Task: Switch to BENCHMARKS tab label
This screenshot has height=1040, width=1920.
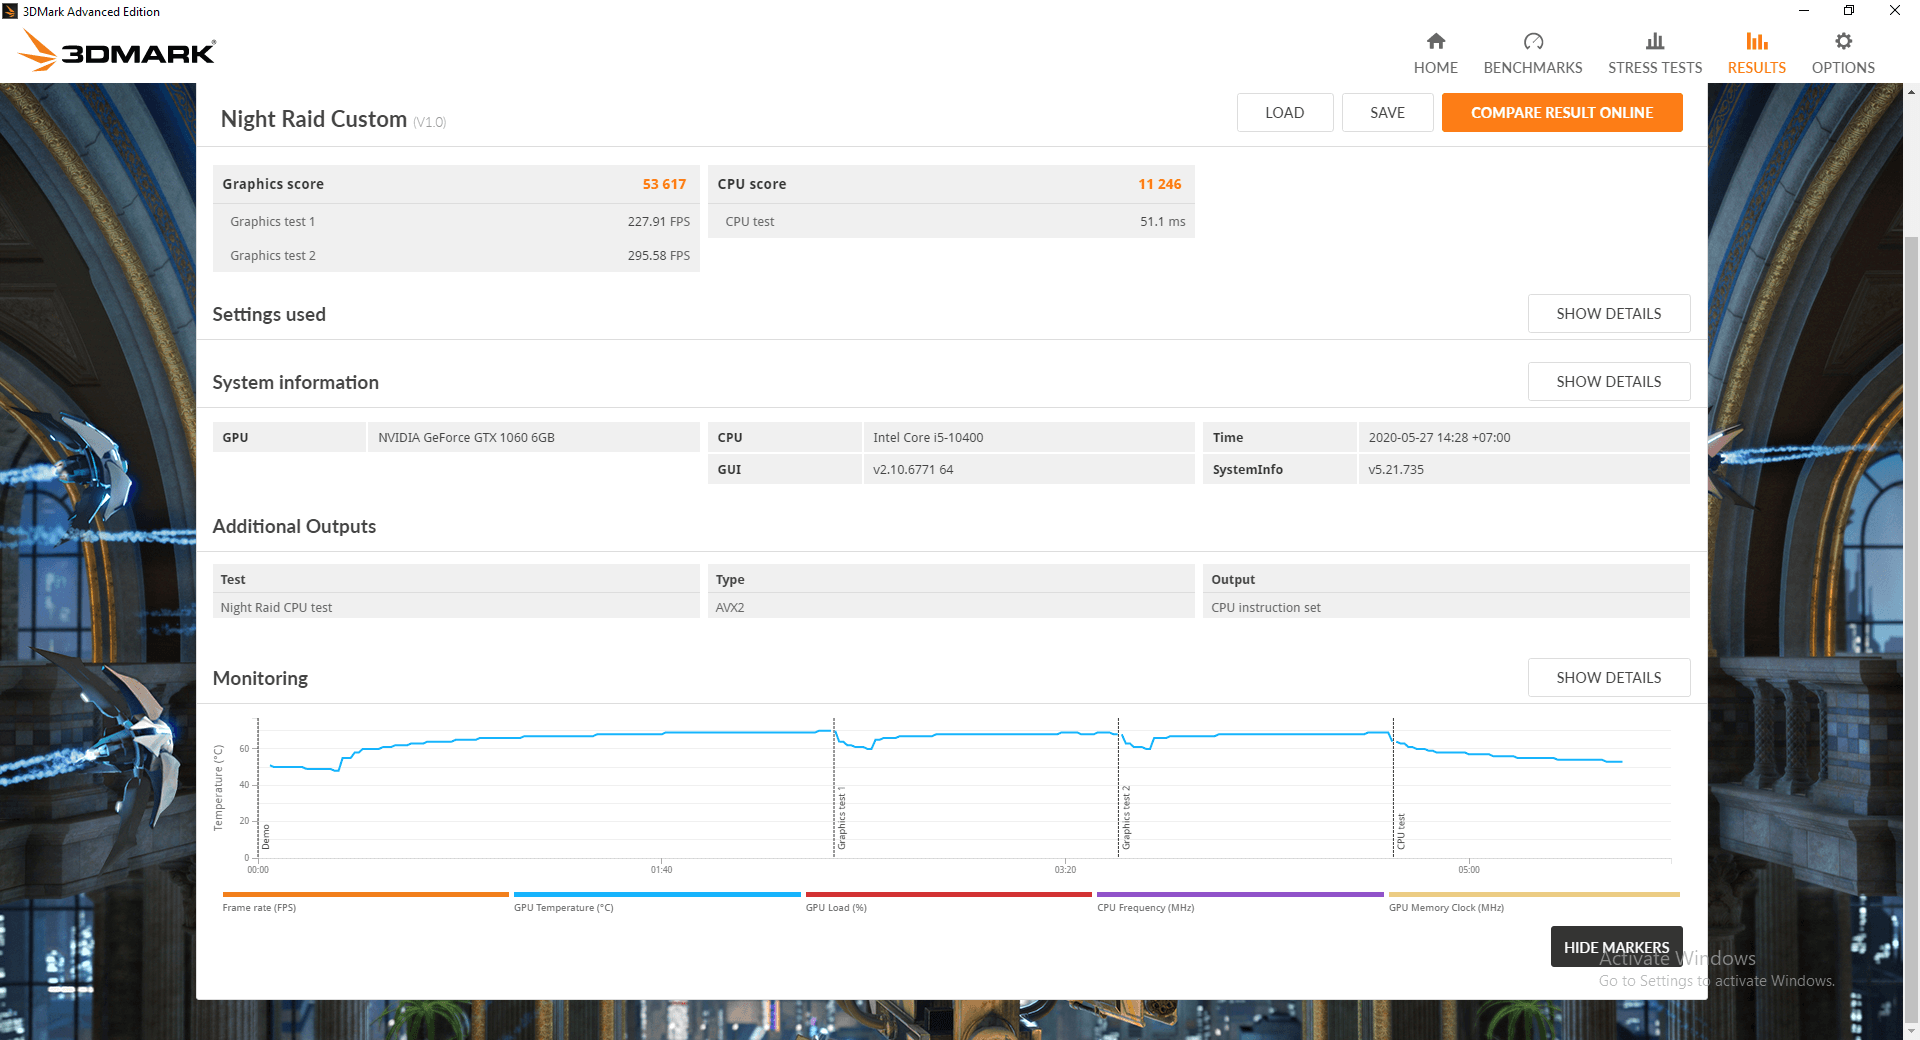Action: pyautogui.click(x=1533, y=68)
